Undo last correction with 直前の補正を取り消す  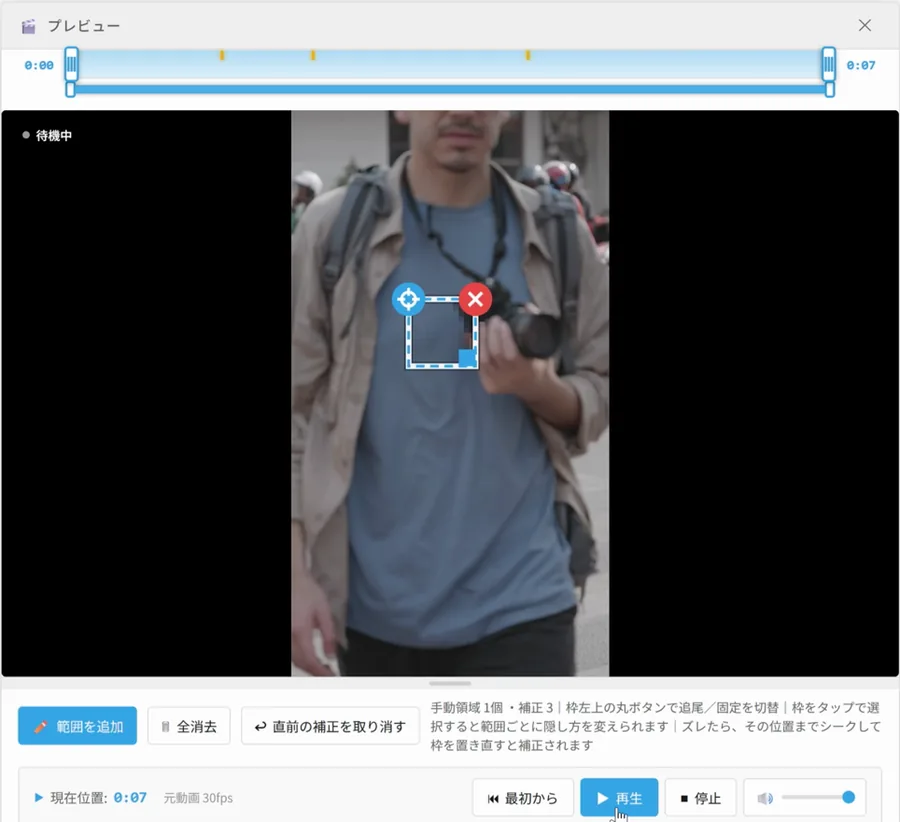(x=330, y=726)
